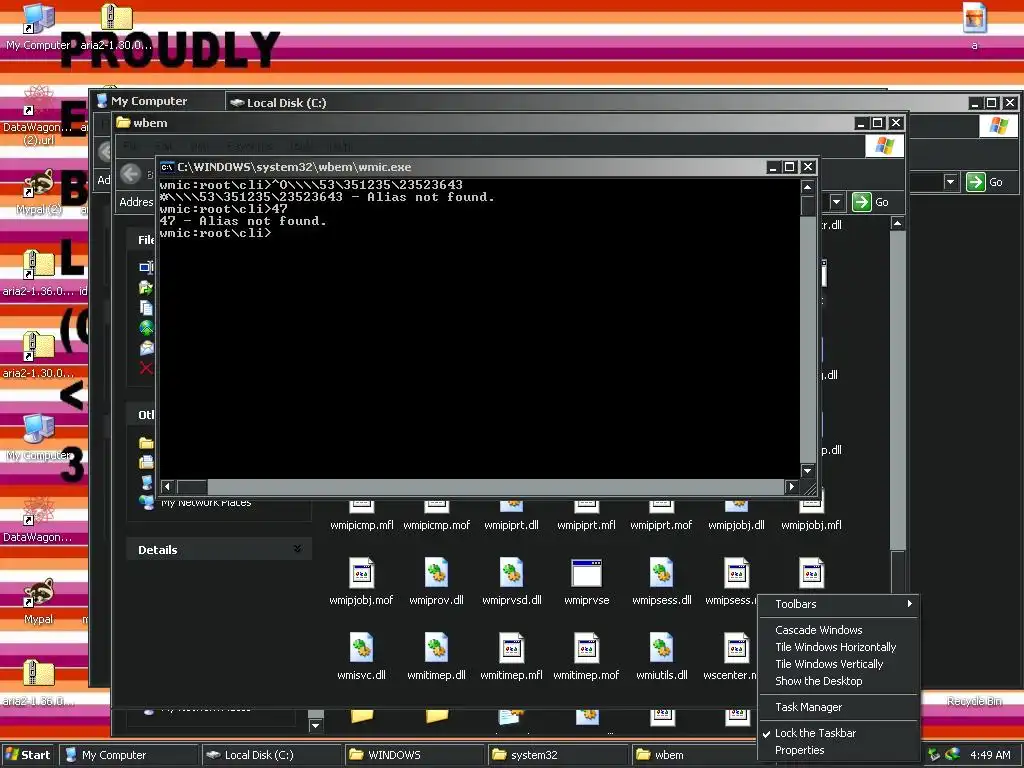Open the desktop file named 'a'
The width and height of the screenshot is (1024, 768).
click(x=974, y=18)
